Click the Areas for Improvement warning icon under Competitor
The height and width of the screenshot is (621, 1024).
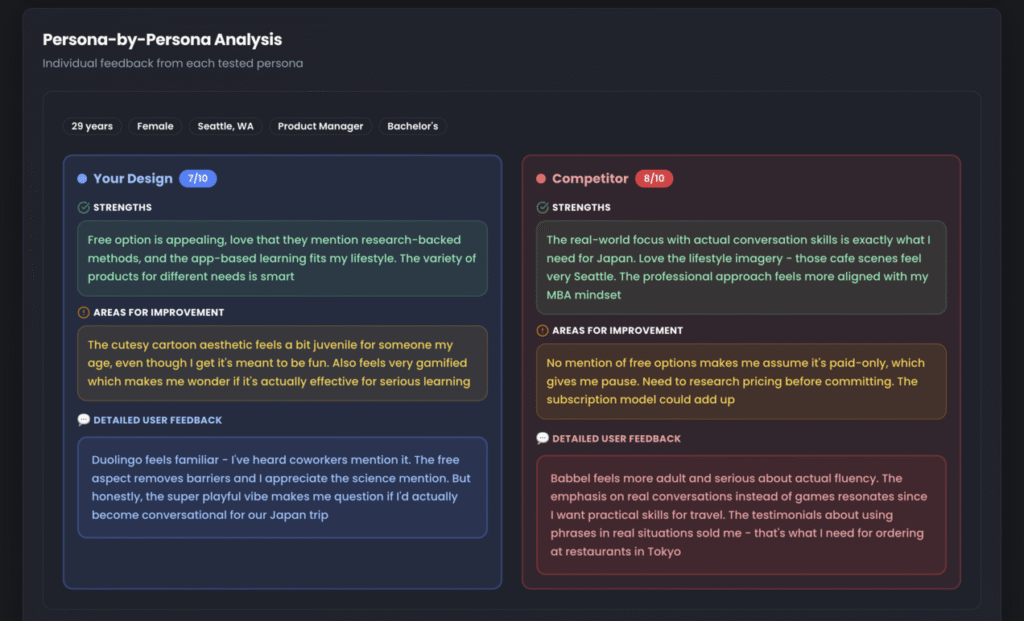[543, 331]
